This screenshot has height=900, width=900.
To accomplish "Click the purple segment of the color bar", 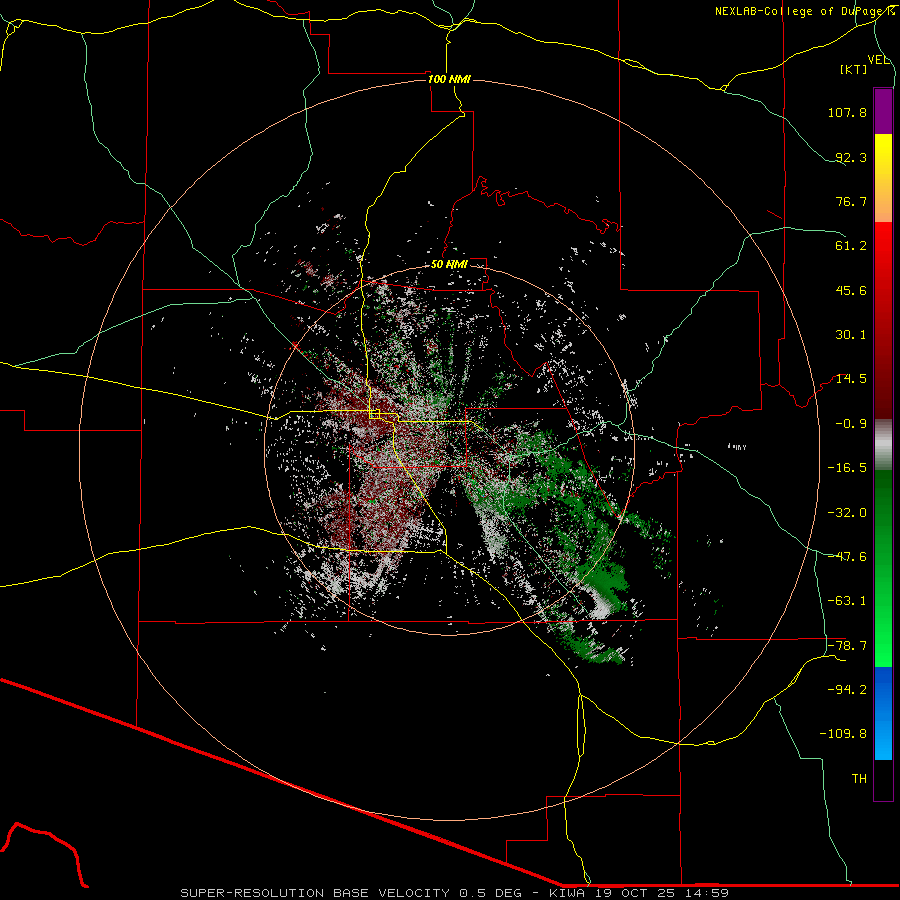I will [883, 111].
